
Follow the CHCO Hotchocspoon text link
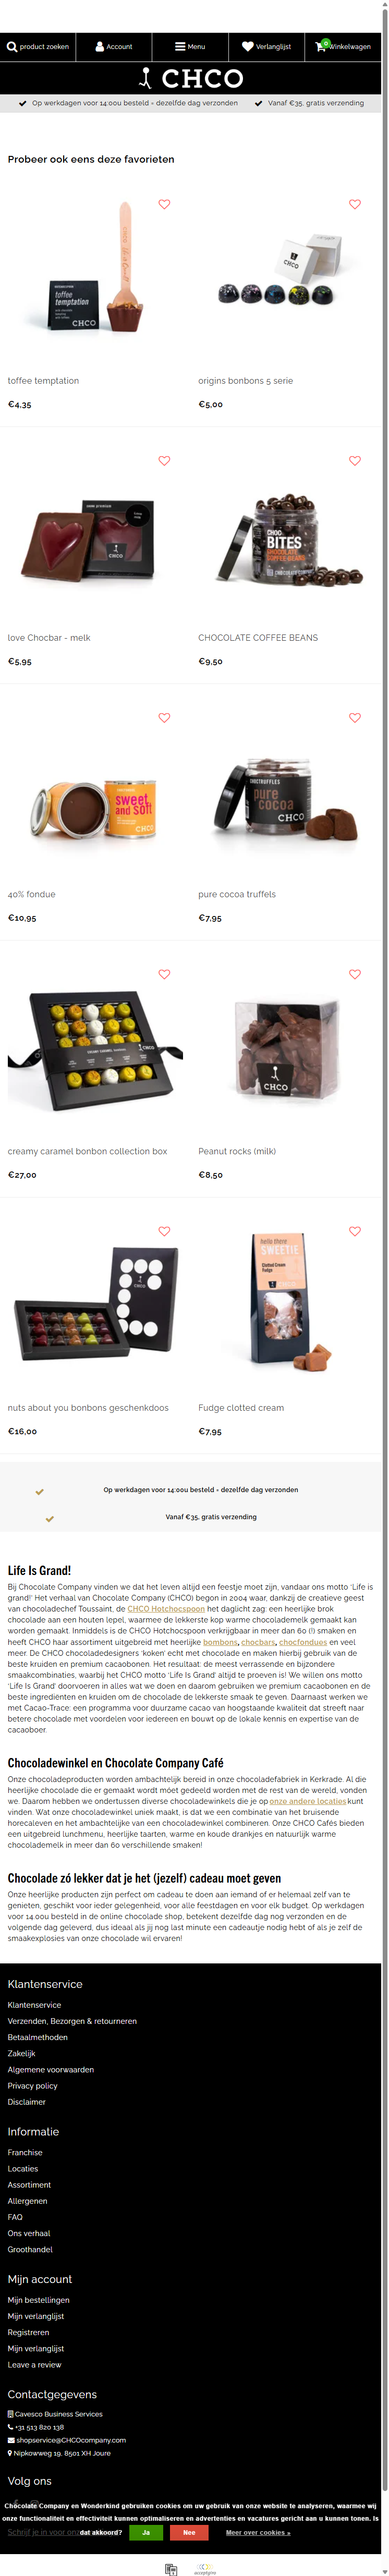pyautogui.click(x=166, y=1609)
